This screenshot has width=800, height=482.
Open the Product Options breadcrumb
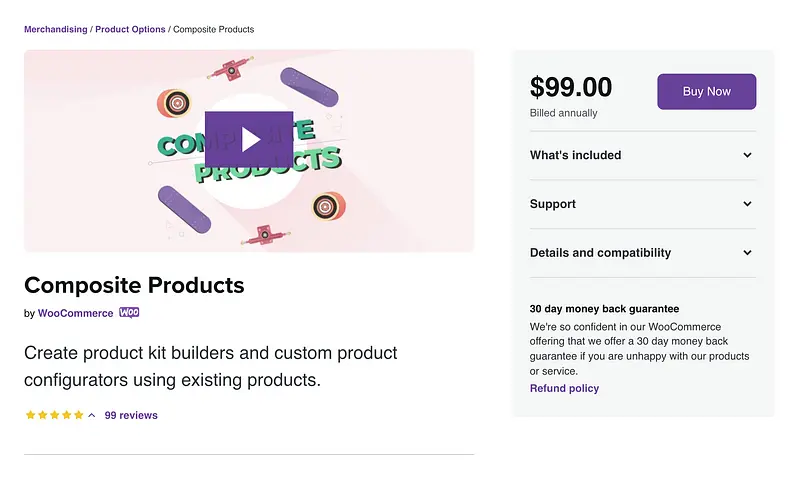click(x=130, y=30)
